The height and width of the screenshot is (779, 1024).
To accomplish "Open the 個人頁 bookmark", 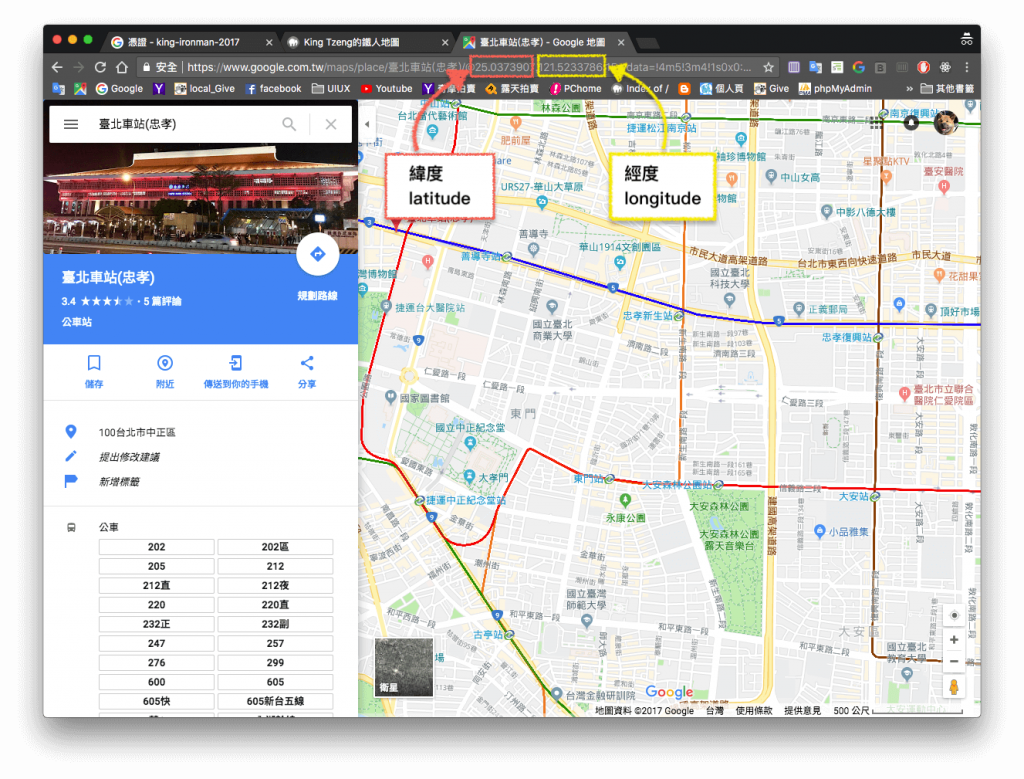I will tap(722, 89).
